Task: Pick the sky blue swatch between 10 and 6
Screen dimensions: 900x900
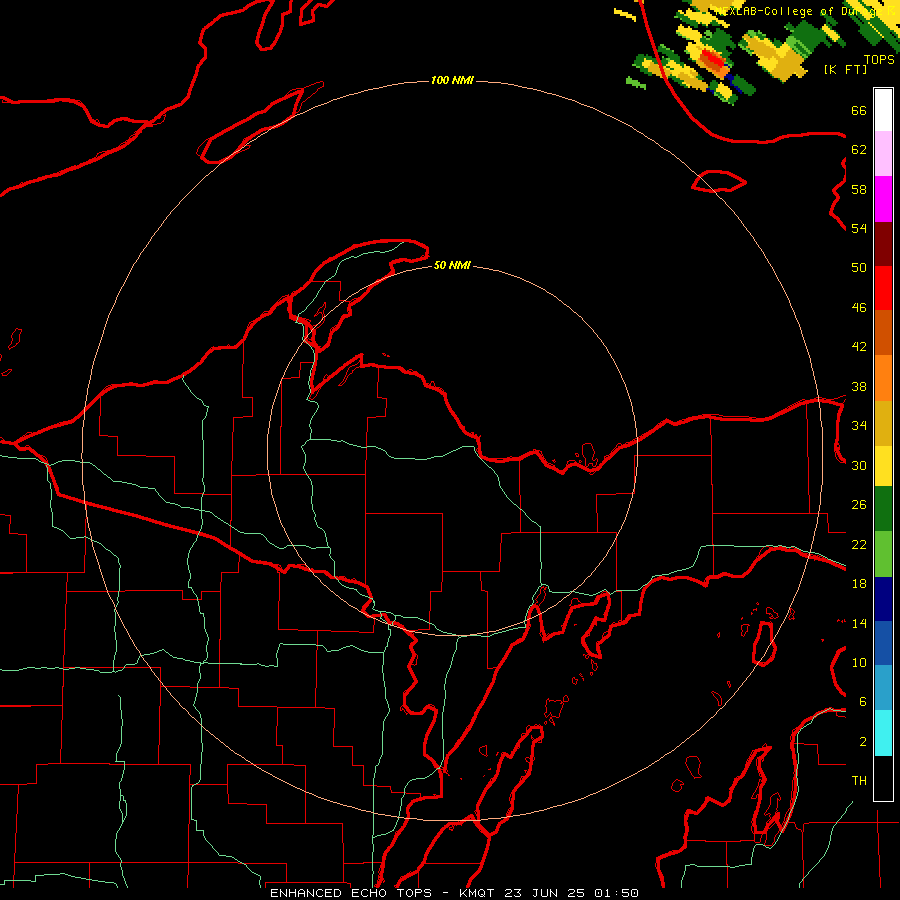Action: click(883, 688)
